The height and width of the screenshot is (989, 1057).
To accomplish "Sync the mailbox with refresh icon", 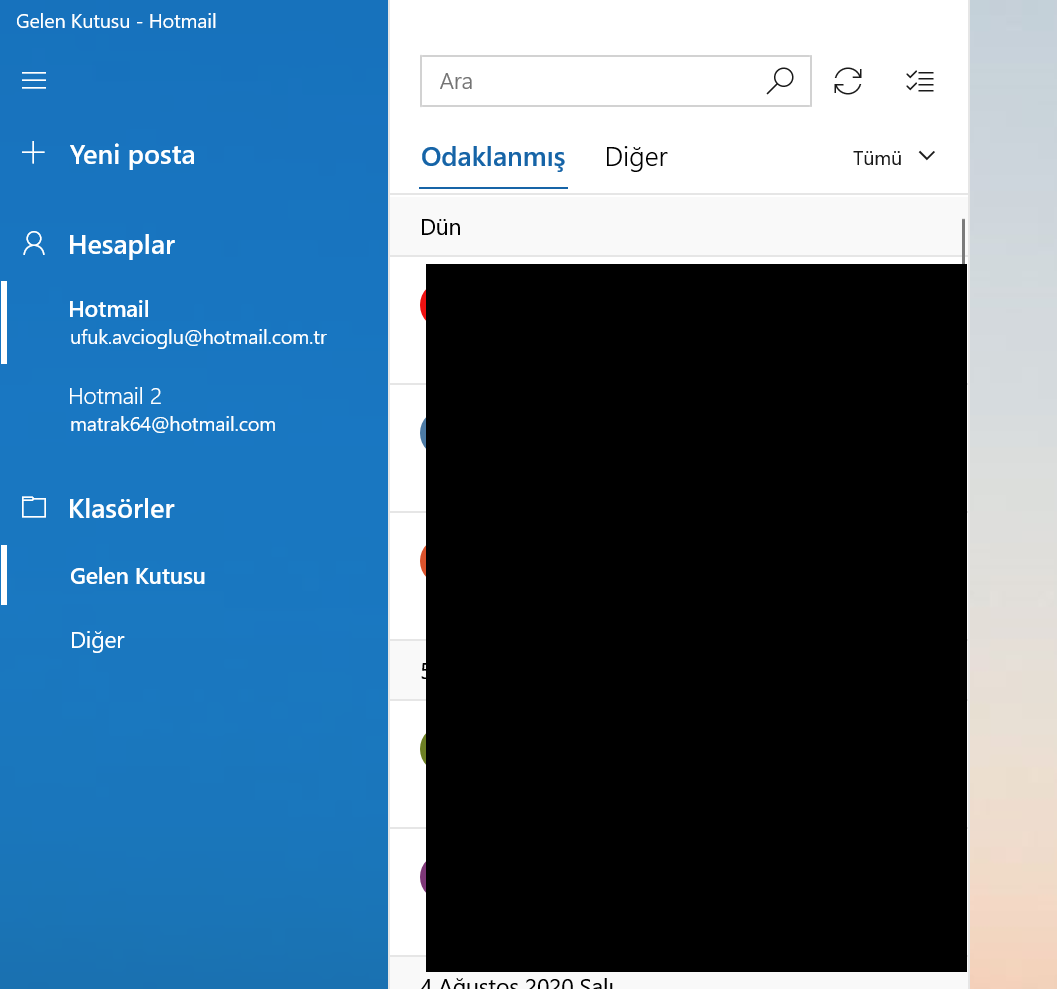I will pyautogui.click(x=847, y=81).
